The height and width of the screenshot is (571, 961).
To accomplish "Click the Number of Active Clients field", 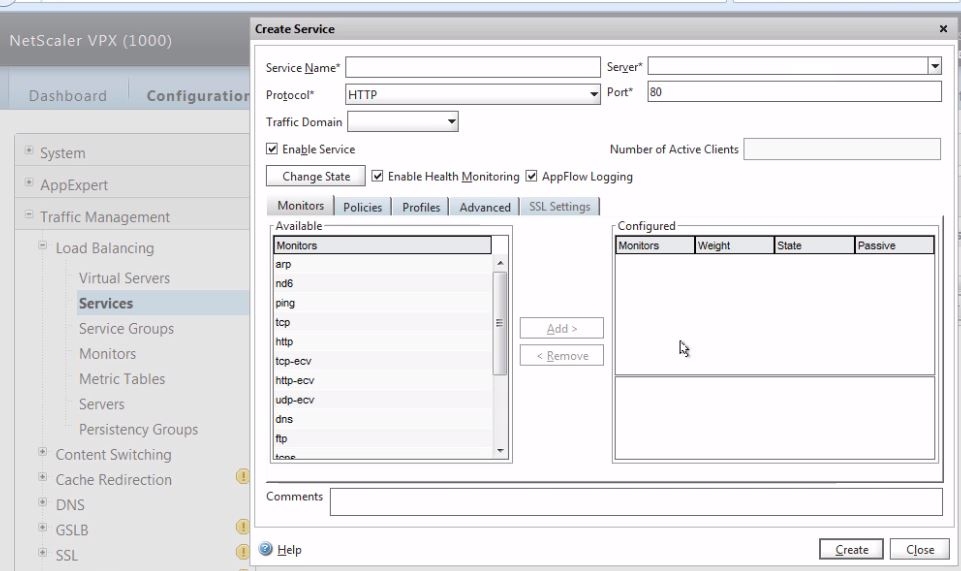I will pos(842,149).
